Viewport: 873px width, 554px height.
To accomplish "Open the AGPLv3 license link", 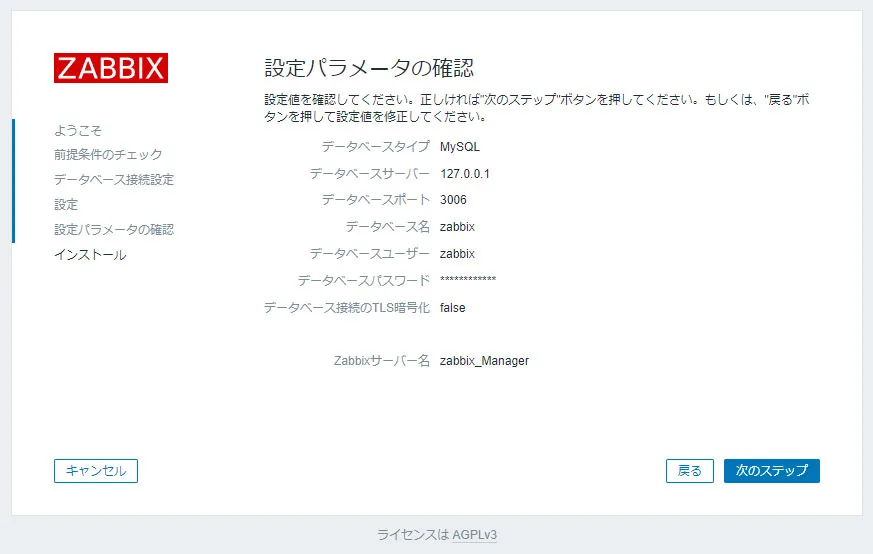I will [474, 535].
